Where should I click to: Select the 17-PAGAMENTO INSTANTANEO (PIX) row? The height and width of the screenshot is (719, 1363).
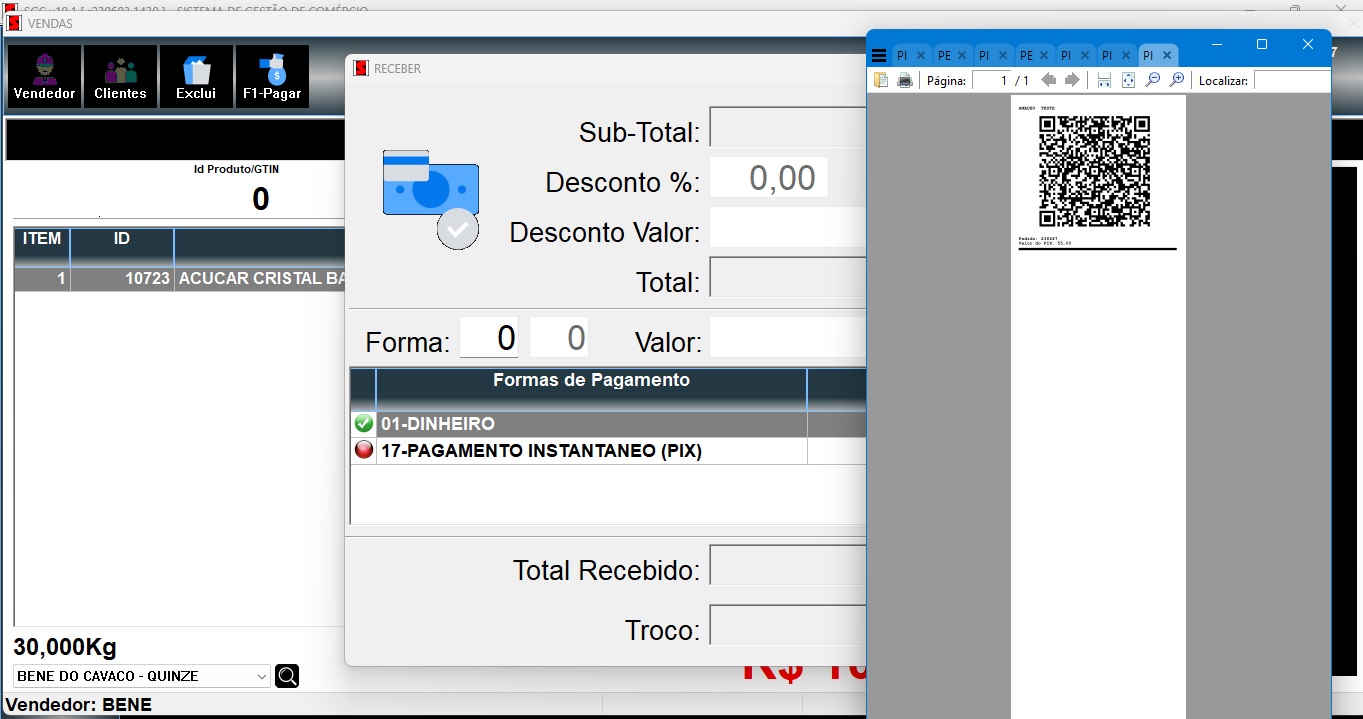point(608,451)
